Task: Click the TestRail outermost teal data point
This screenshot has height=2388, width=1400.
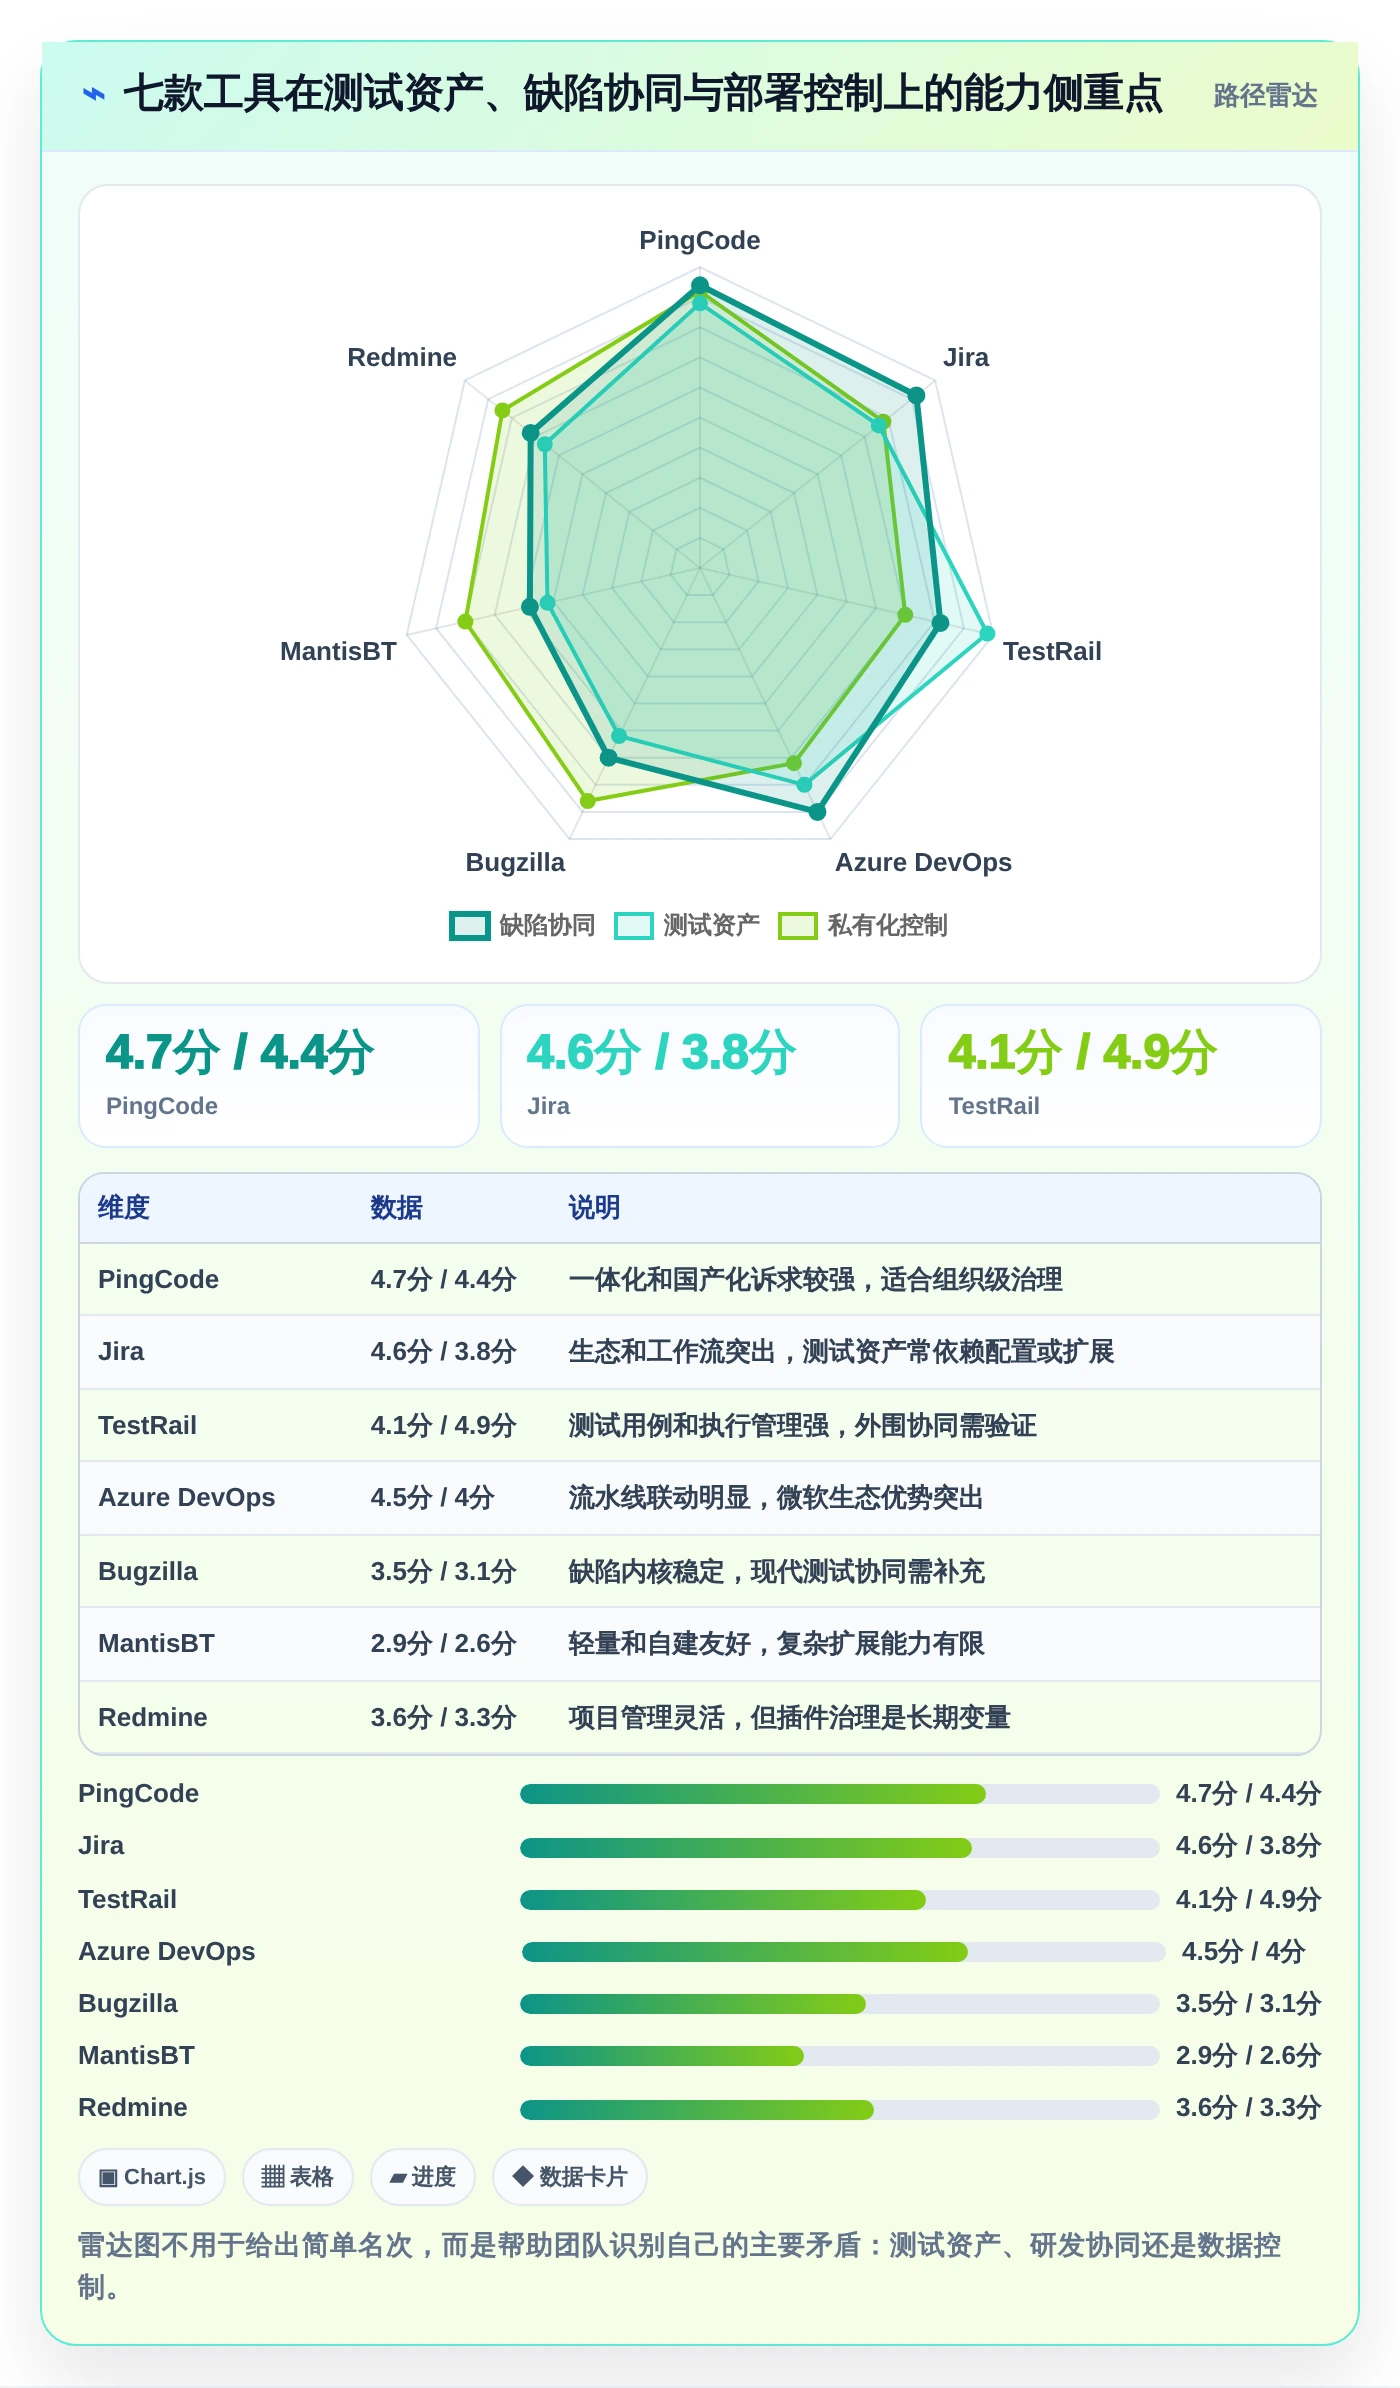Action: pos(987,633)
